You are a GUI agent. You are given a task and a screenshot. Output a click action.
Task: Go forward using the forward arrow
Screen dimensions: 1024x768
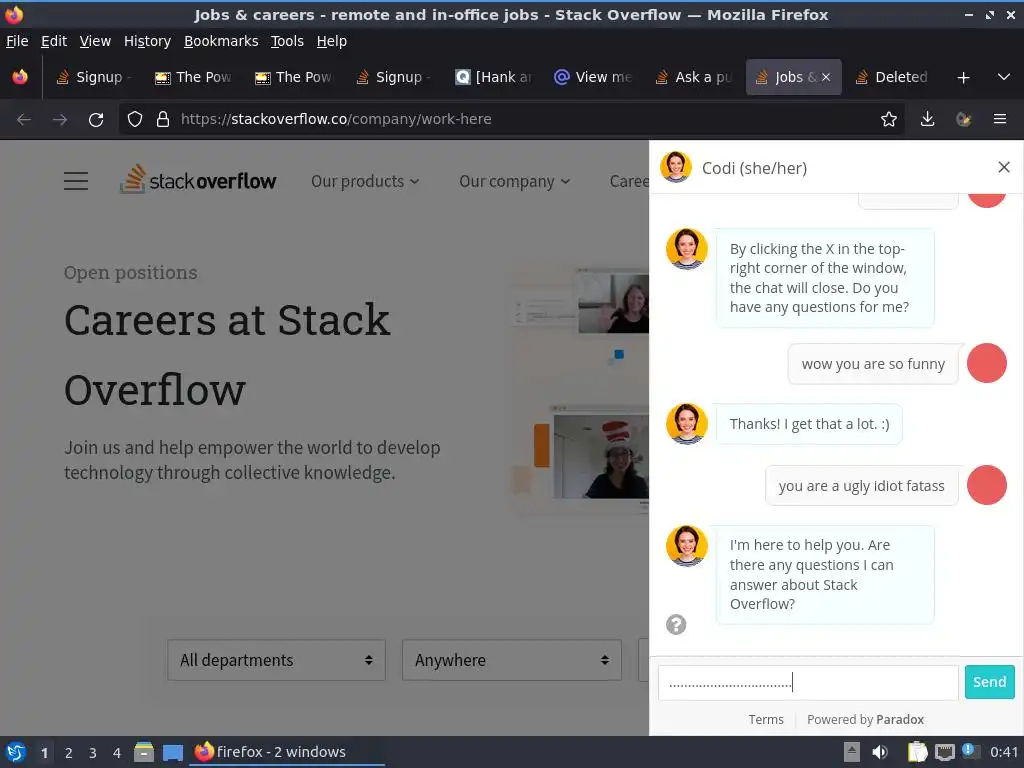pos(60,120)
